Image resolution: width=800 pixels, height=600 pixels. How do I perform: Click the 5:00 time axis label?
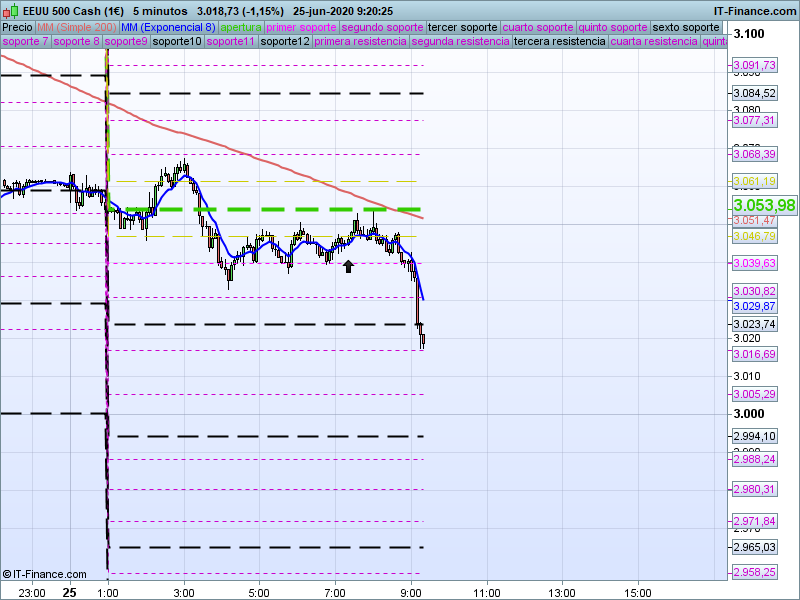pyautogui.click(x=259, y=593)
